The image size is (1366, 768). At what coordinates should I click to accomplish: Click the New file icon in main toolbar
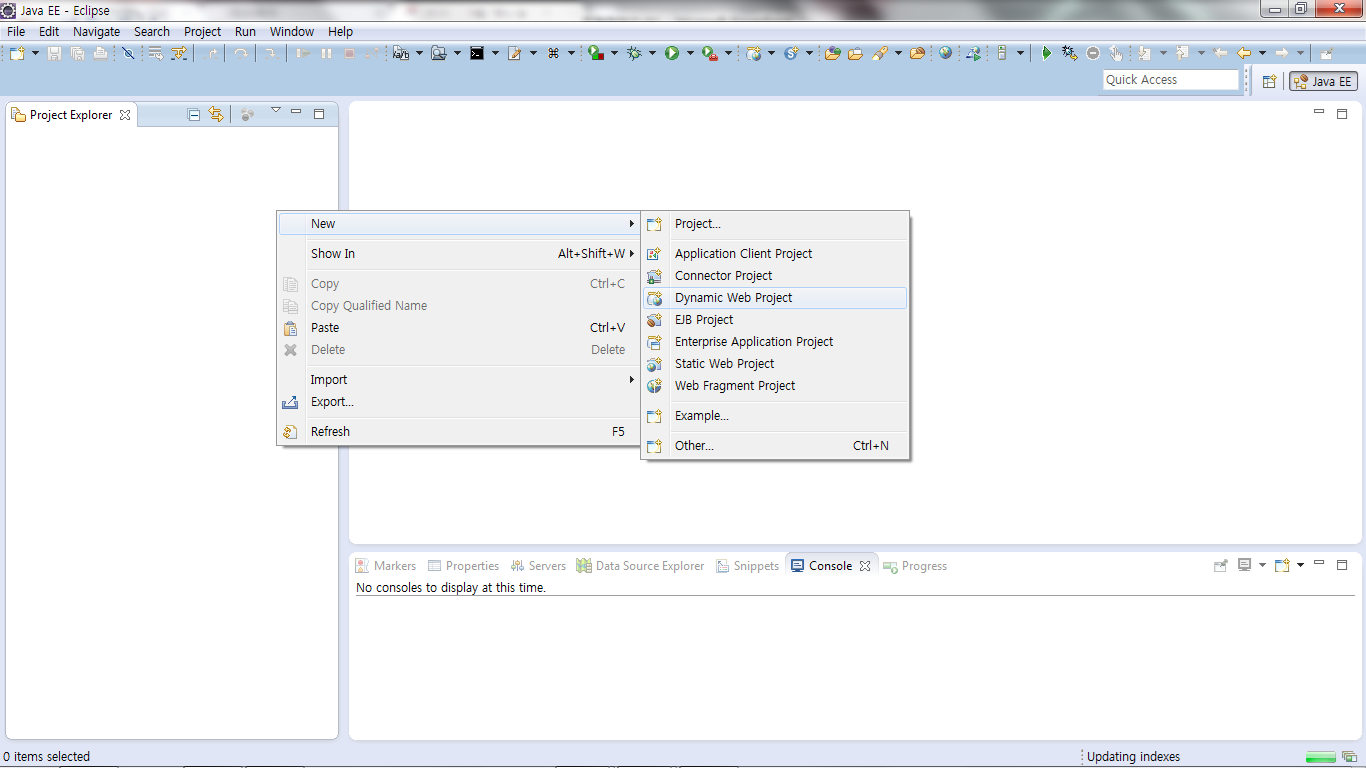(x=17, y=53)
